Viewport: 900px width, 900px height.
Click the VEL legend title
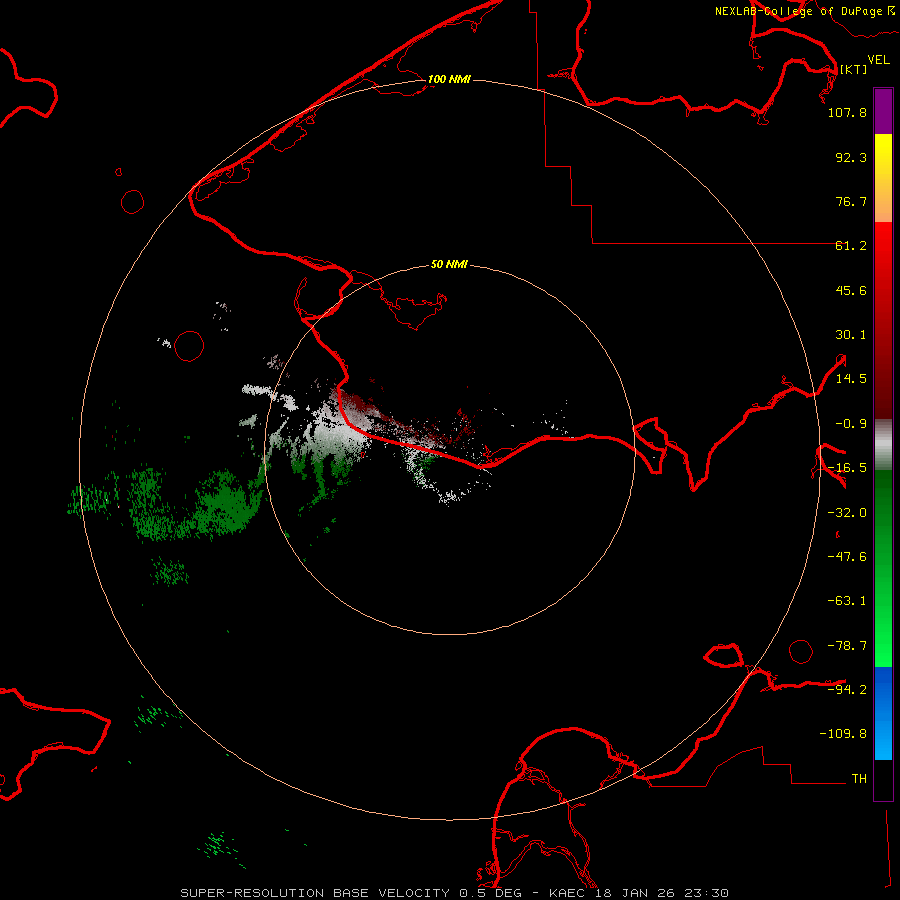click(878, 59)
